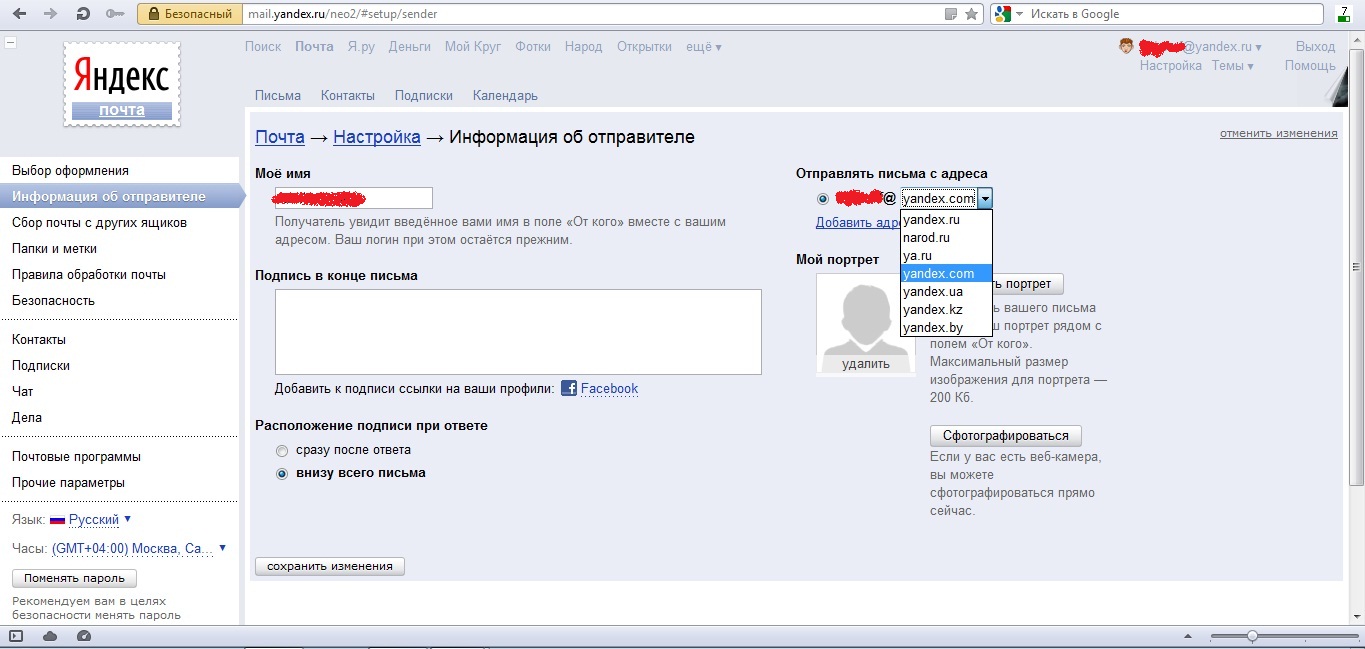
Task: Adjust the zoom slider in the status bar
Action: (1252, 636)
